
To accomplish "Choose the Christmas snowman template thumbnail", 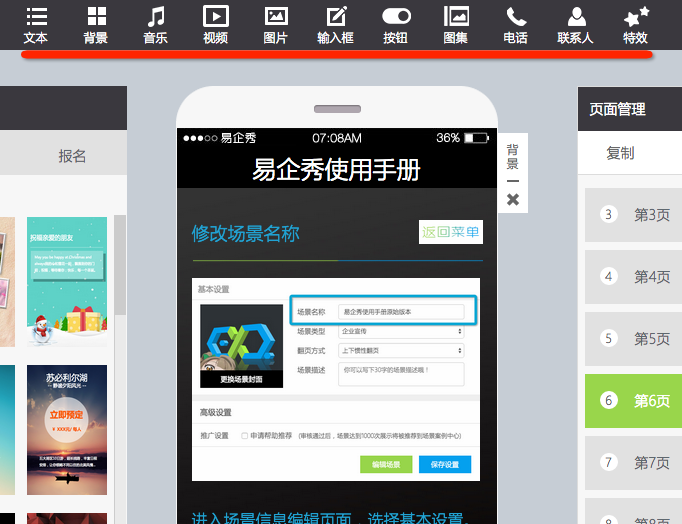I will click(x=67, y=282).
